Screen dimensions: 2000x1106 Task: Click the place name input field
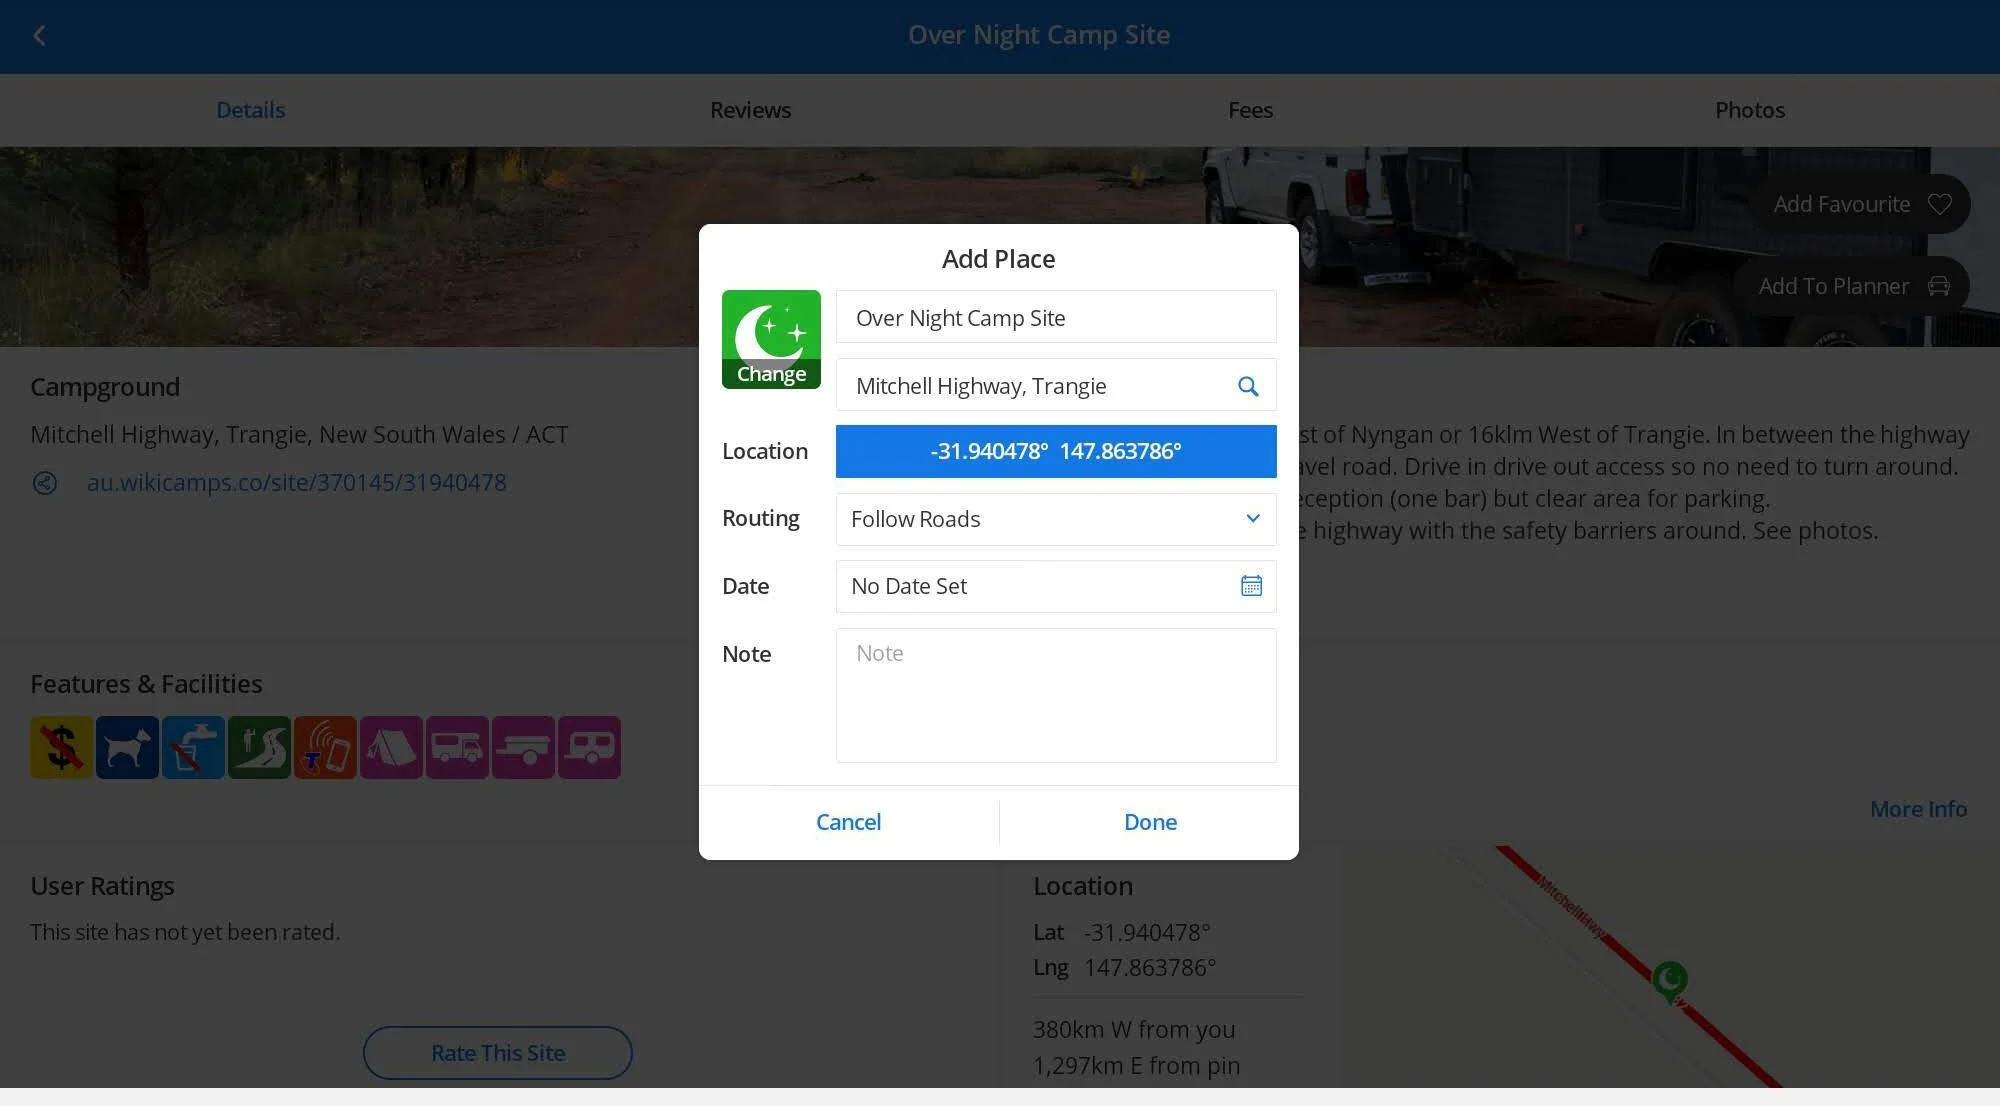click(x=1056, y=318)
